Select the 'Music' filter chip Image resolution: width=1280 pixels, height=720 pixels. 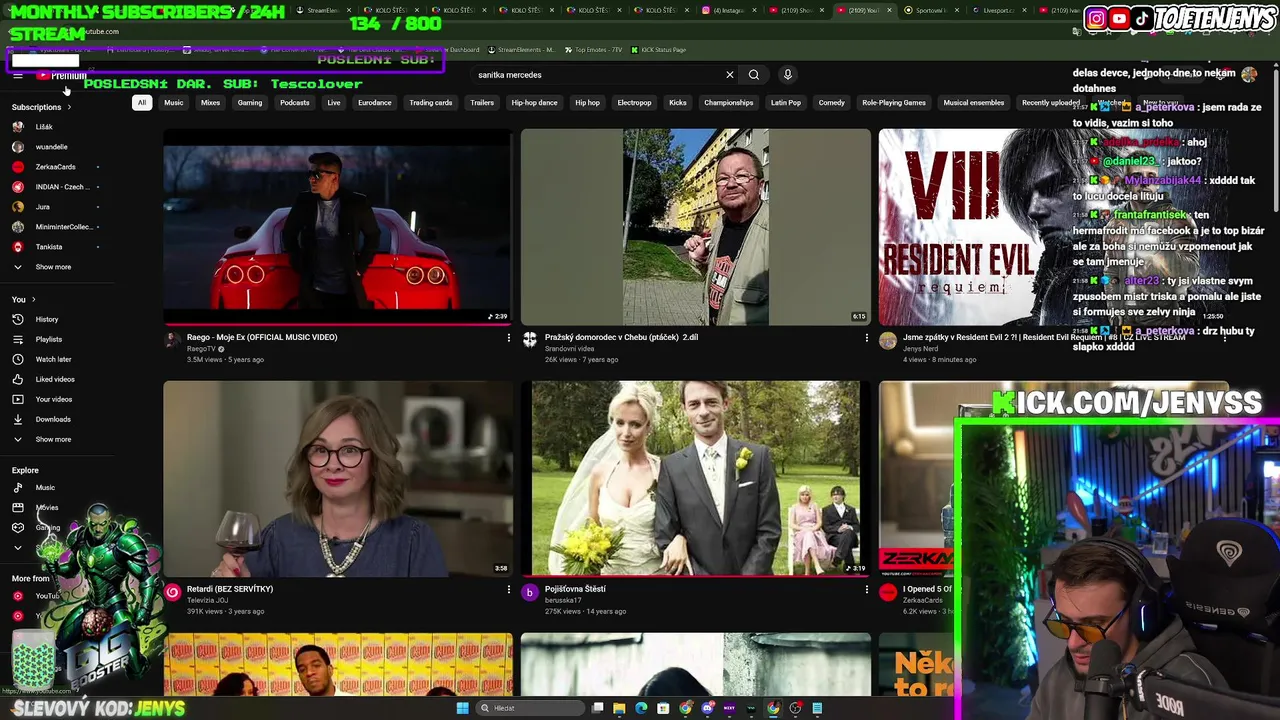pos(174,103)
